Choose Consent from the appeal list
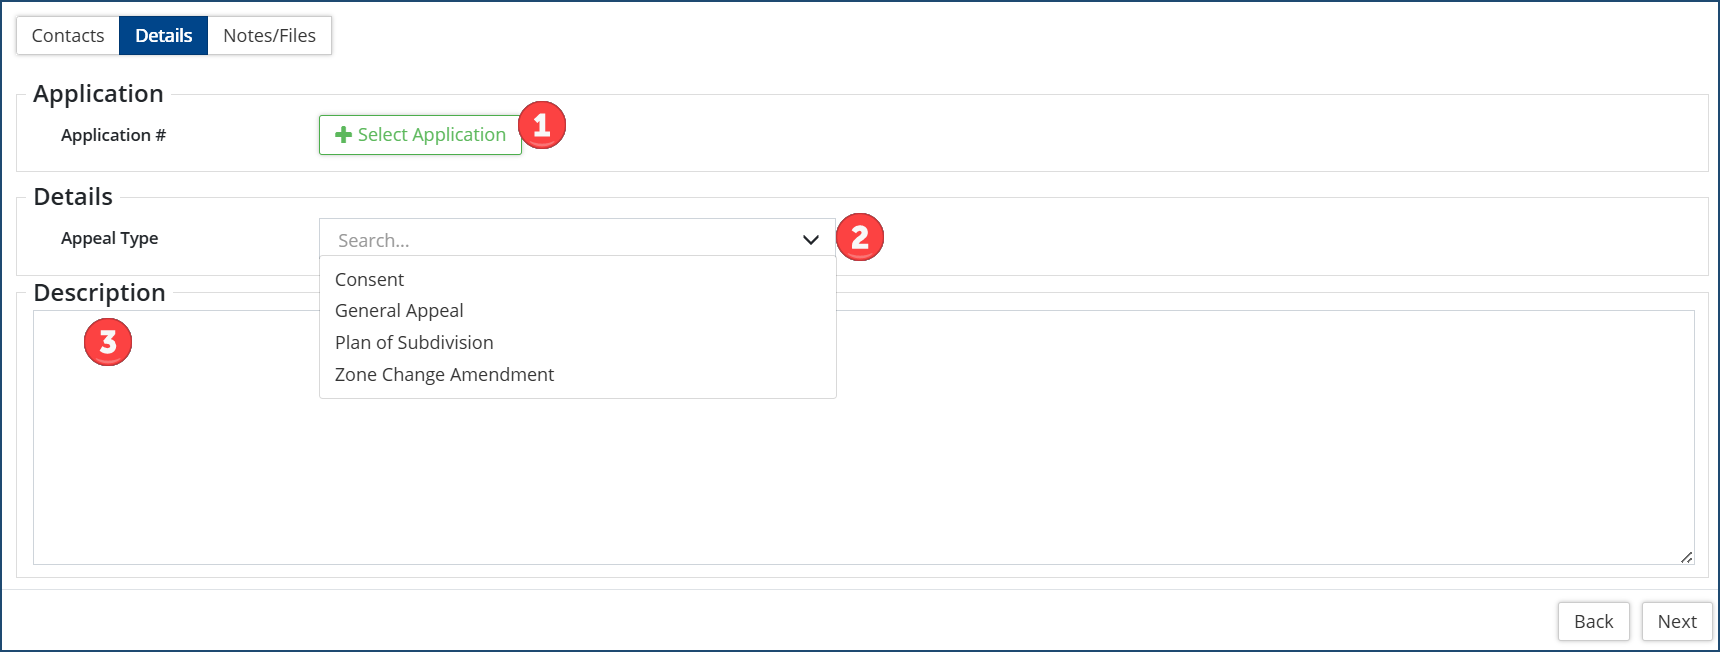 click(370, 280)
